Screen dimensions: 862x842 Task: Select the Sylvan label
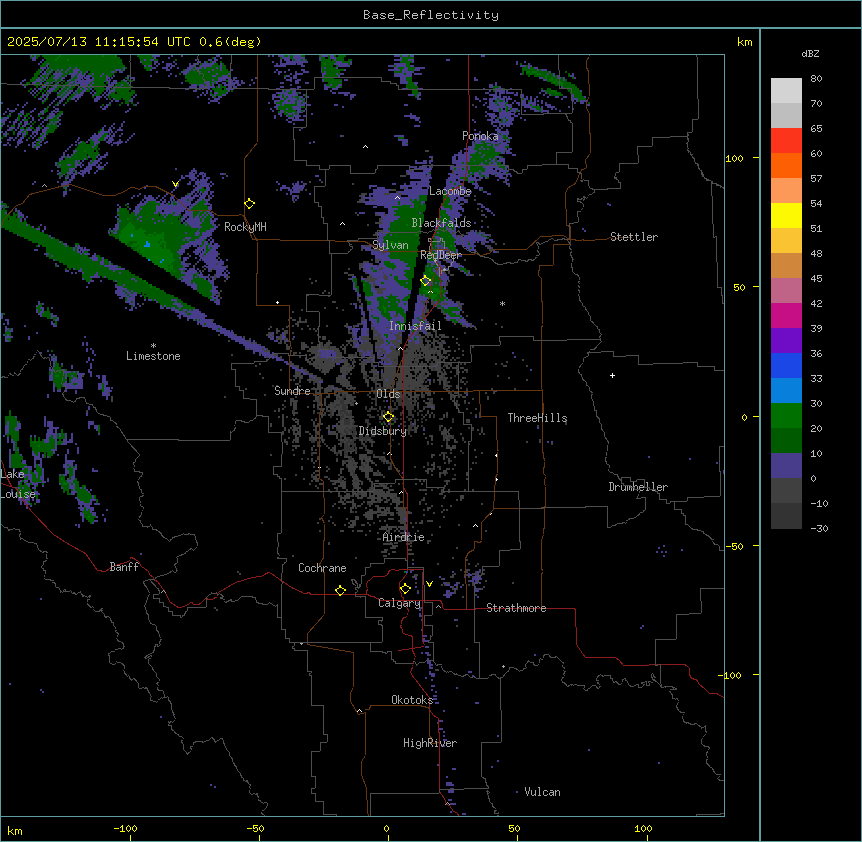pos(390,245)
